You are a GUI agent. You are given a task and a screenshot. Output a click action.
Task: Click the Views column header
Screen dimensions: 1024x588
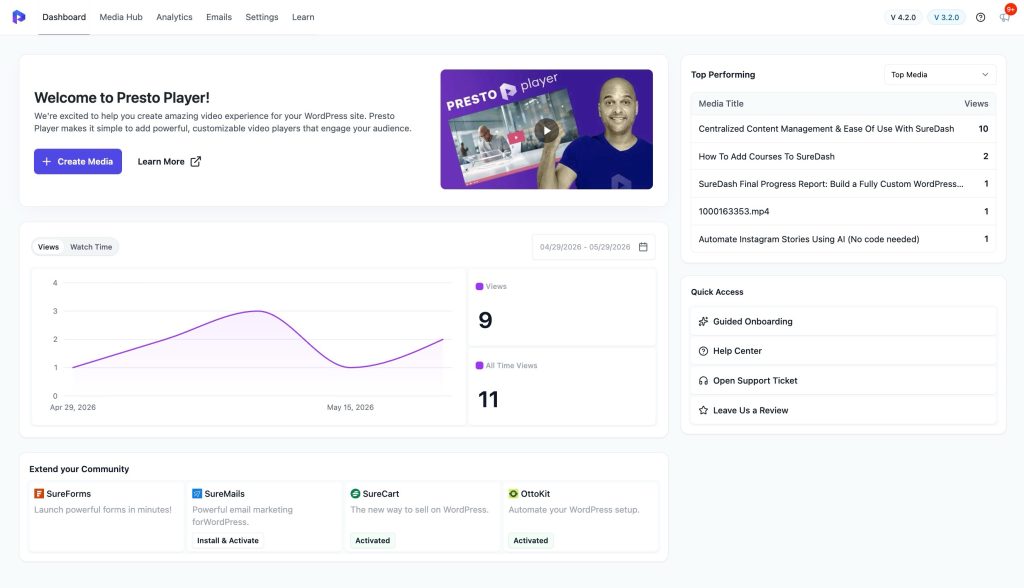point(976,103)
